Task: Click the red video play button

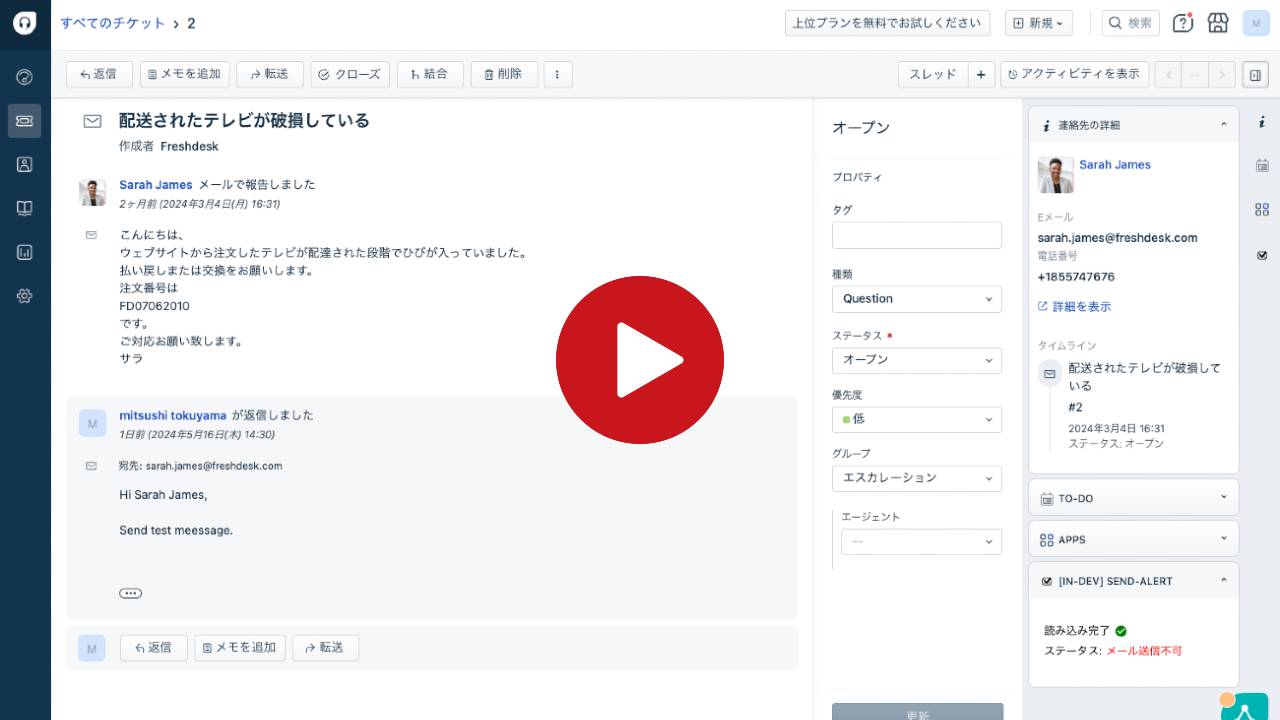Action: click(x=640, y=360)
